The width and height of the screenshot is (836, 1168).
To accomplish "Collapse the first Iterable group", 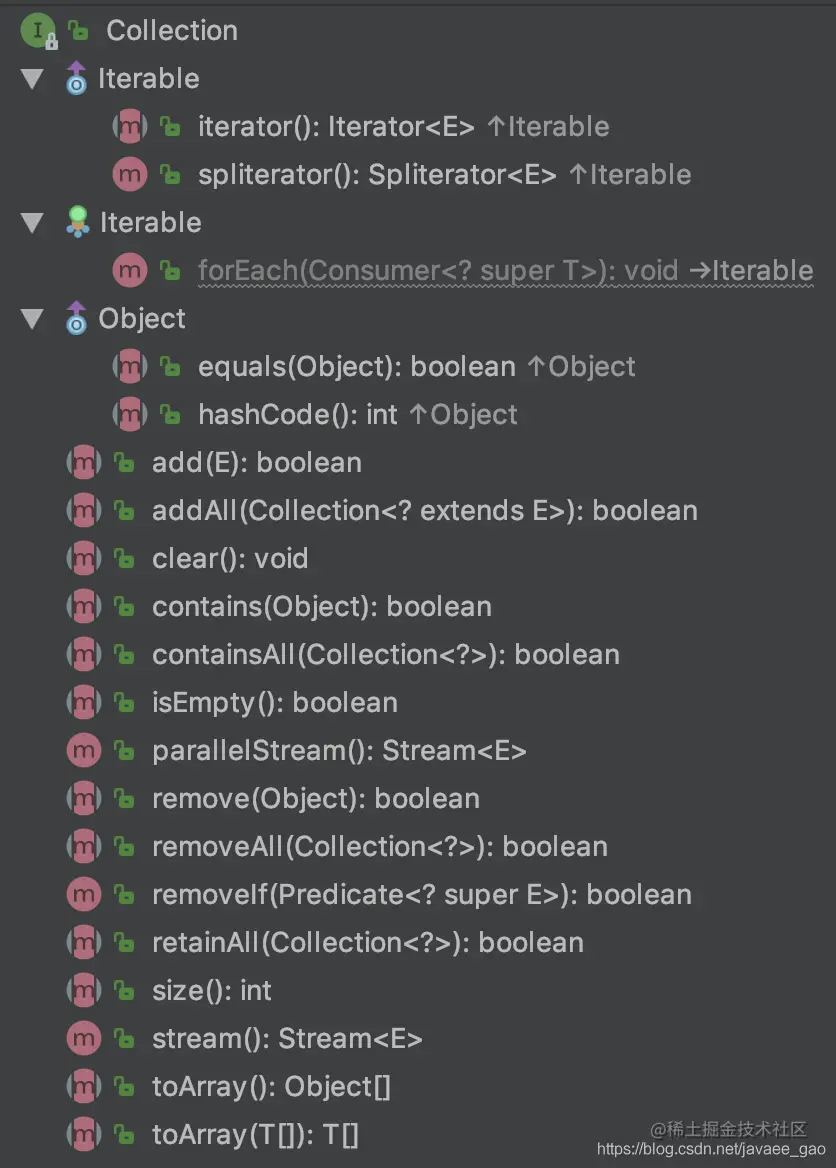I will (x=32, y=79).
